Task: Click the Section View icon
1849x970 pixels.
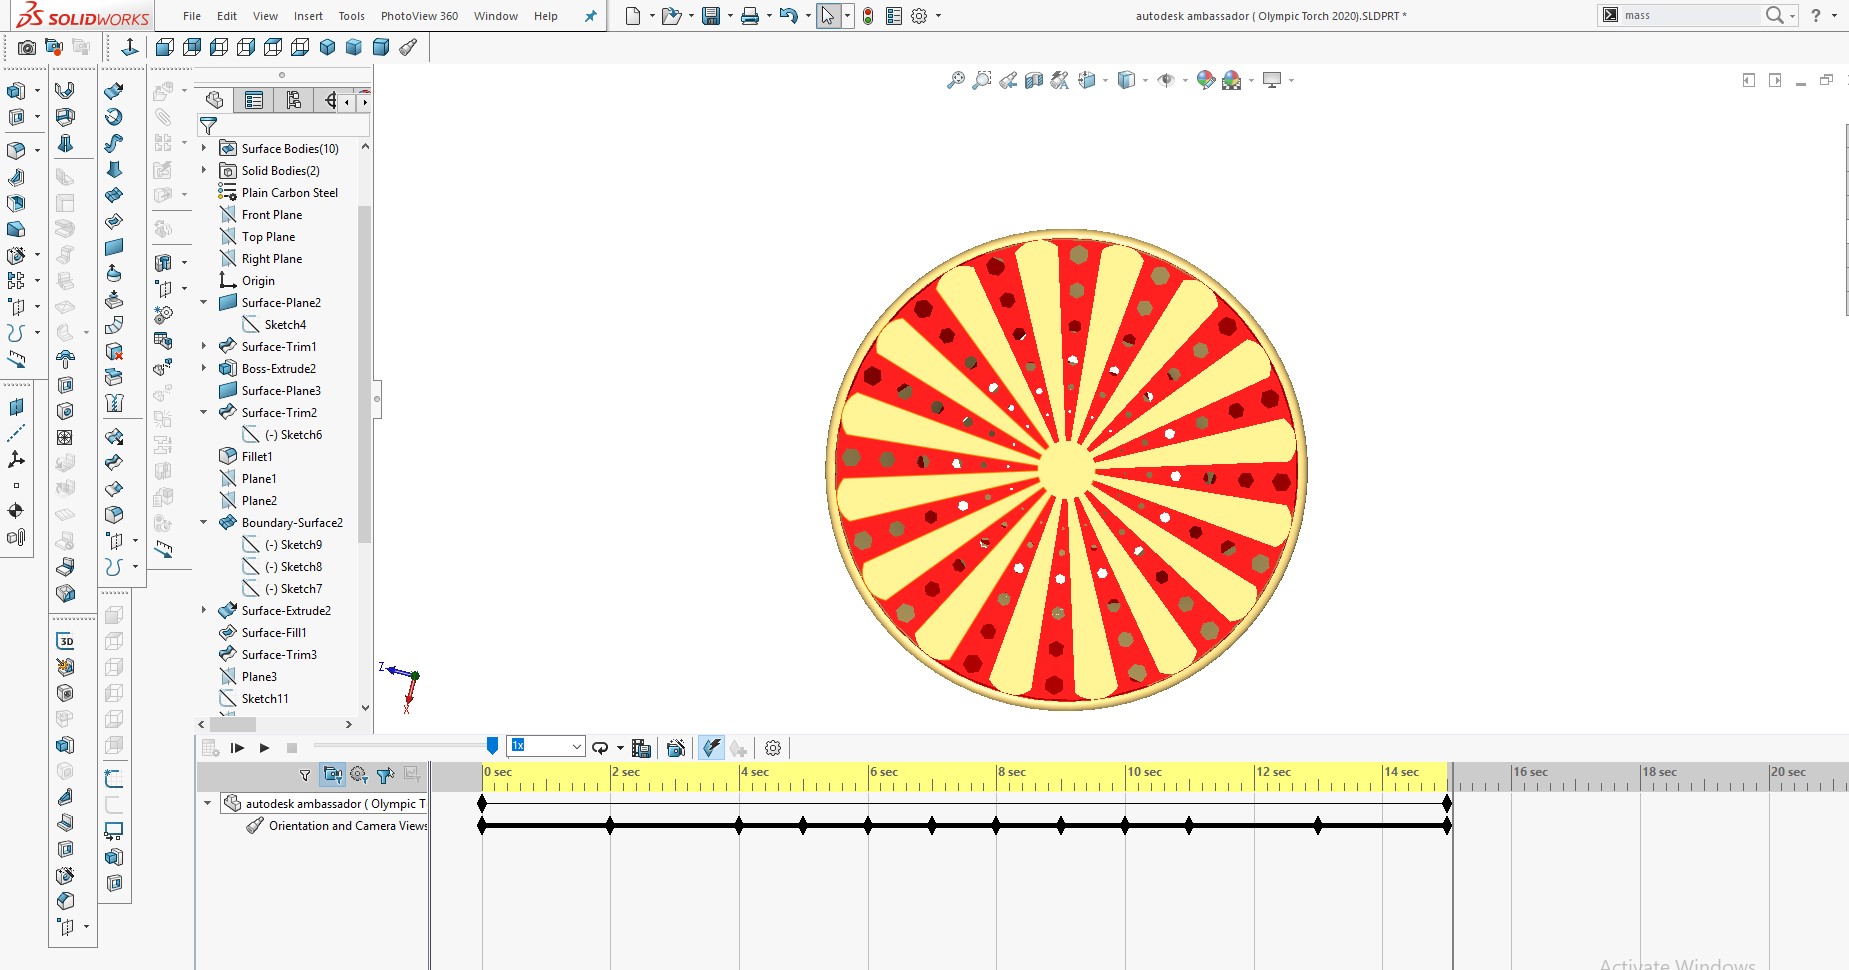Action: click(1034, 80)
